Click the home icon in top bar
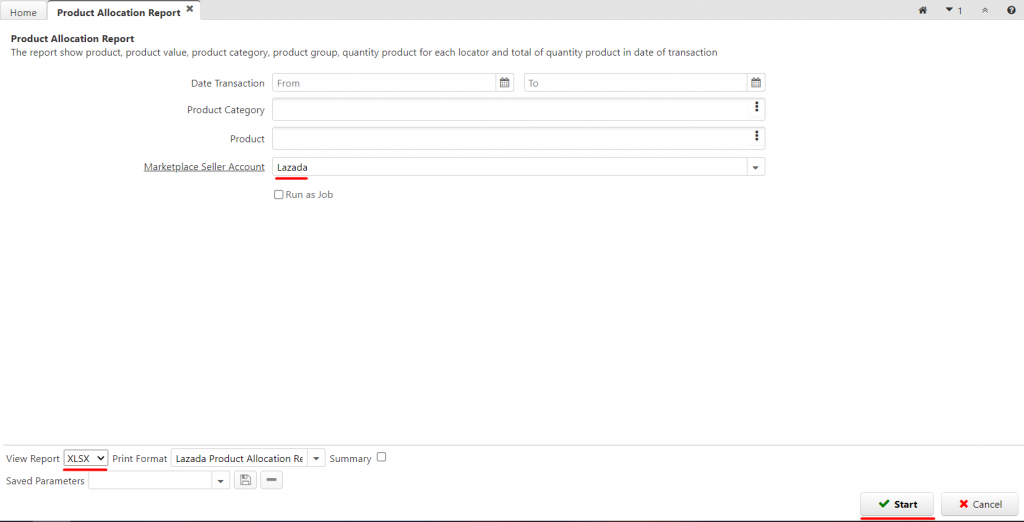This screenshot has height=522, width=1024. point(923,10)
